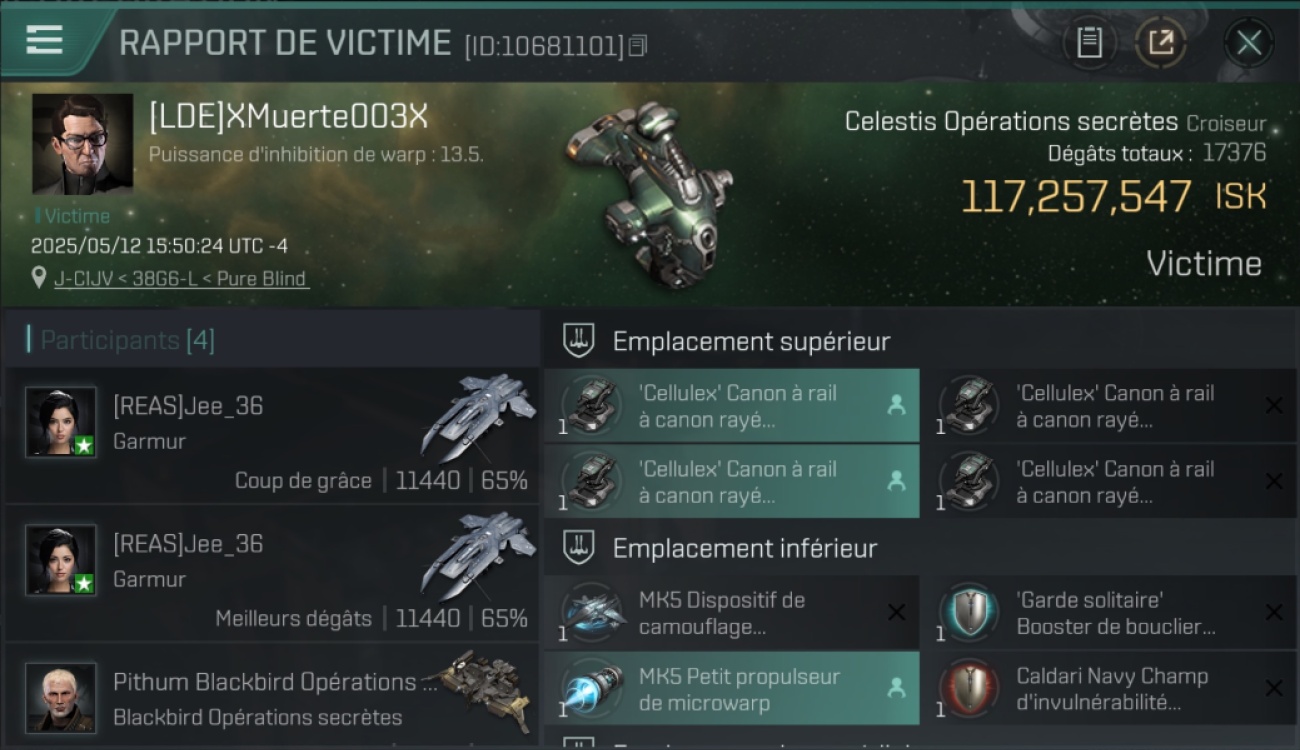Click the victim name [LDE]XMuerte003X
The height and width of the screenshot is (750, 1300).
[x=288, y=117]
